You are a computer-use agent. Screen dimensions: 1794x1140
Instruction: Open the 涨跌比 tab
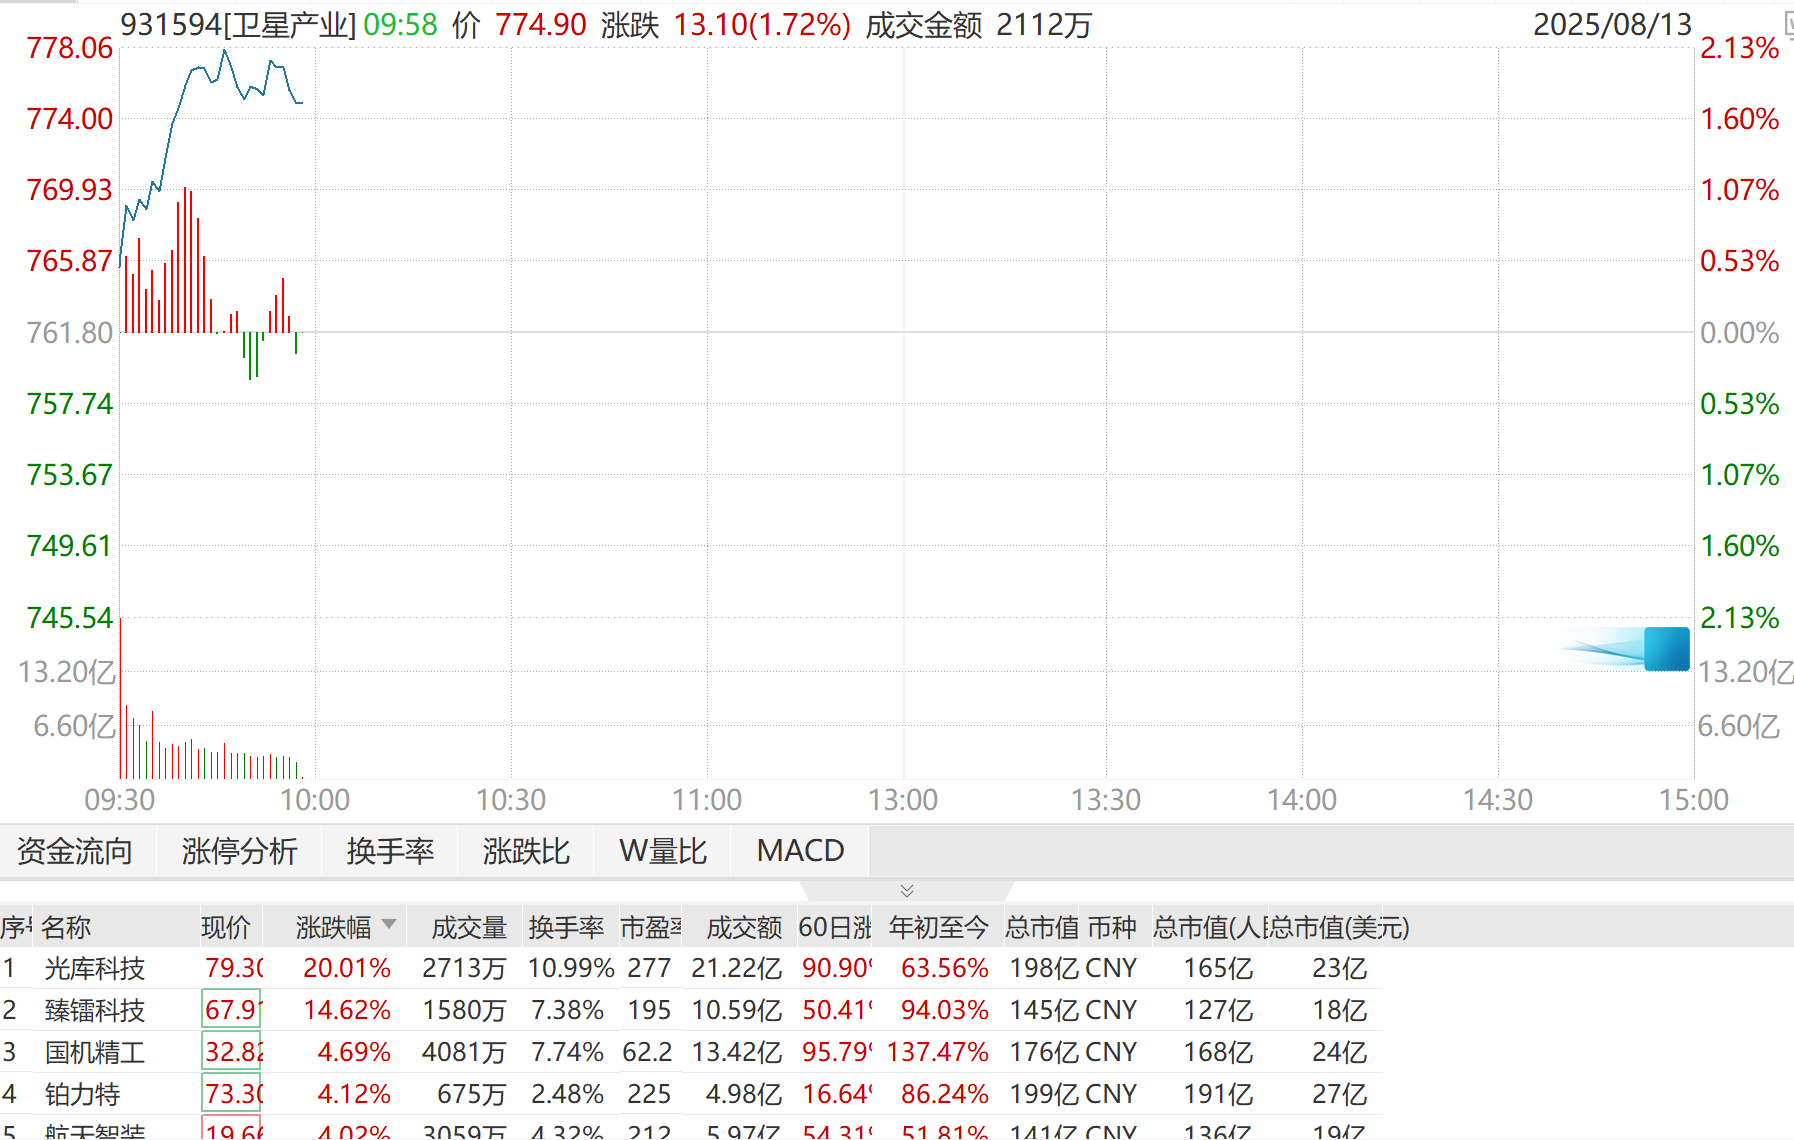click(526, 851)
